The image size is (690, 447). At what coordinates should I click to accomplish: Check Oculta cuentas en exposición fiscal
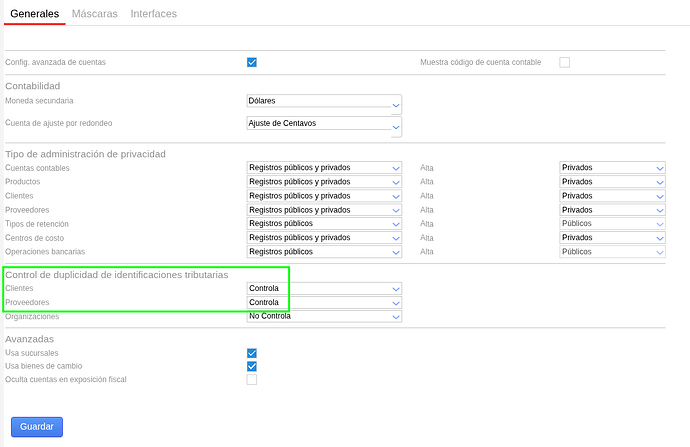[x=252, y=380]
